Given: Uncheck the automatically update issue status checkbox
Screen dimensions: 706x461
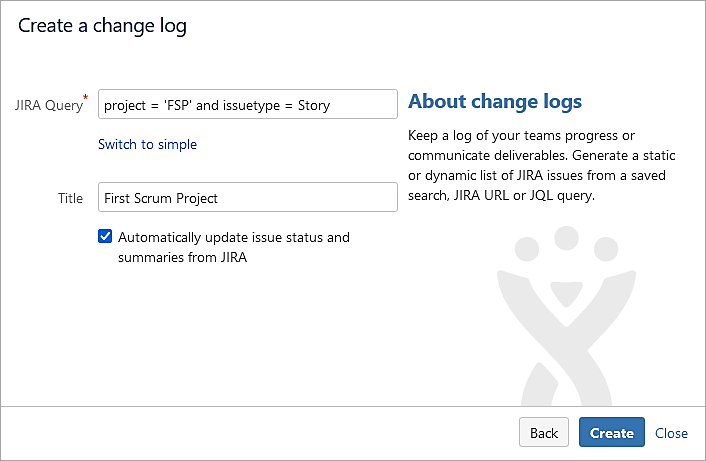Looking at the screenshot, I should [105, 237].
